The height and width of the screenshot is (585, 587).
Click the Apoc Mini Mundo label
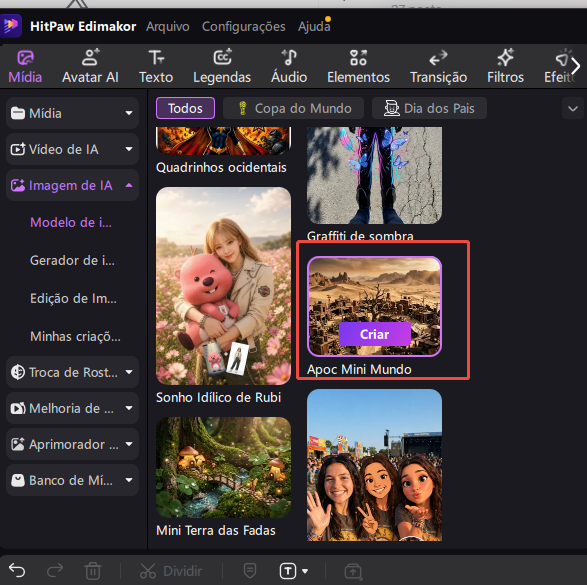(x=359, y=369)
